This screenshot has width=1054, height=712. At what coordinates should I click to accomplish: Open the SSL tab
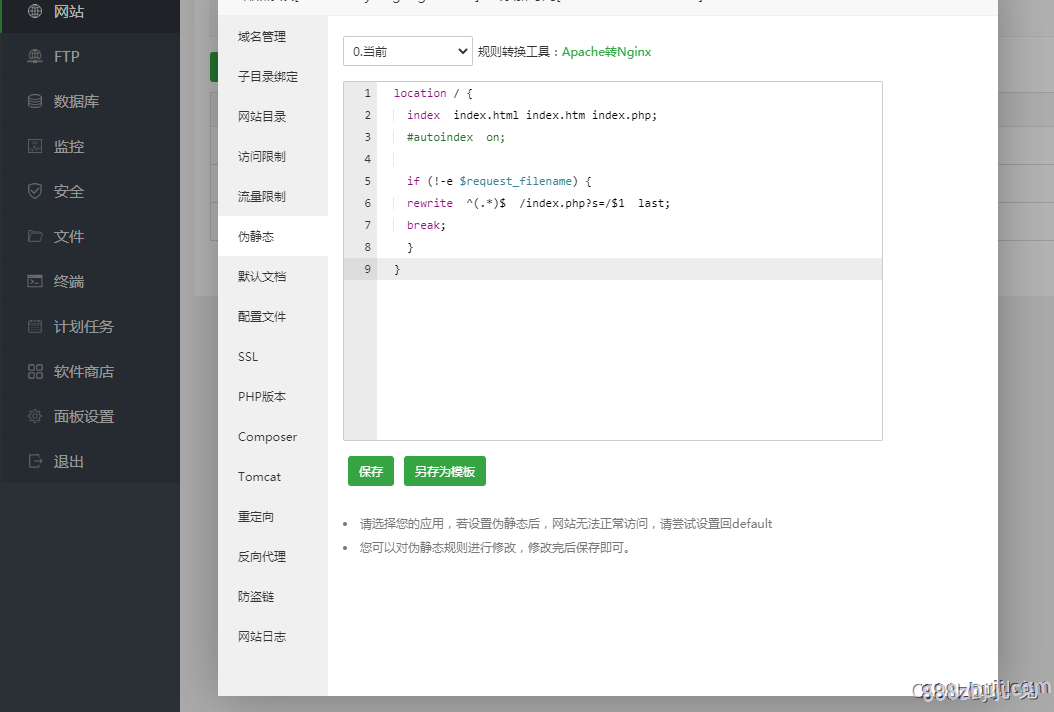pyautogui.click(x=273, y=356)
